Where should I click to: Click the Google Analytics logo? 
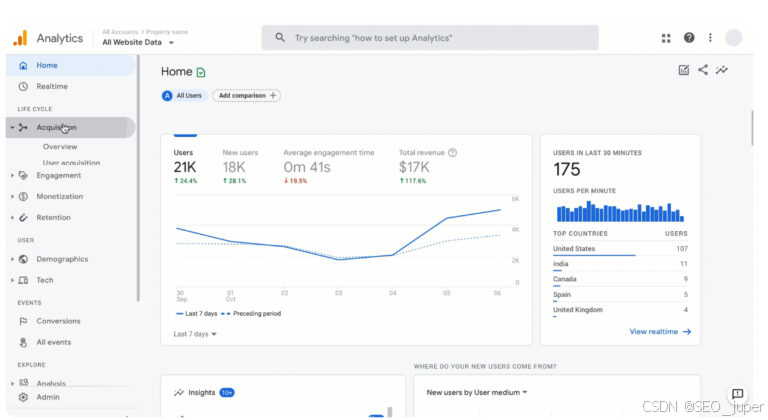[20, 38]
